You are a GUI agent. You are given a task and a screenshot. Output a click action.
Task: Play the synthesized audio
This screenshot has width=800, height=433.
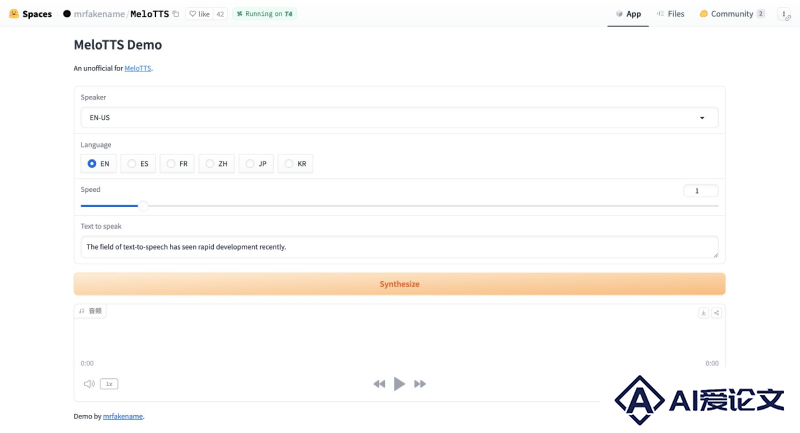399,384
